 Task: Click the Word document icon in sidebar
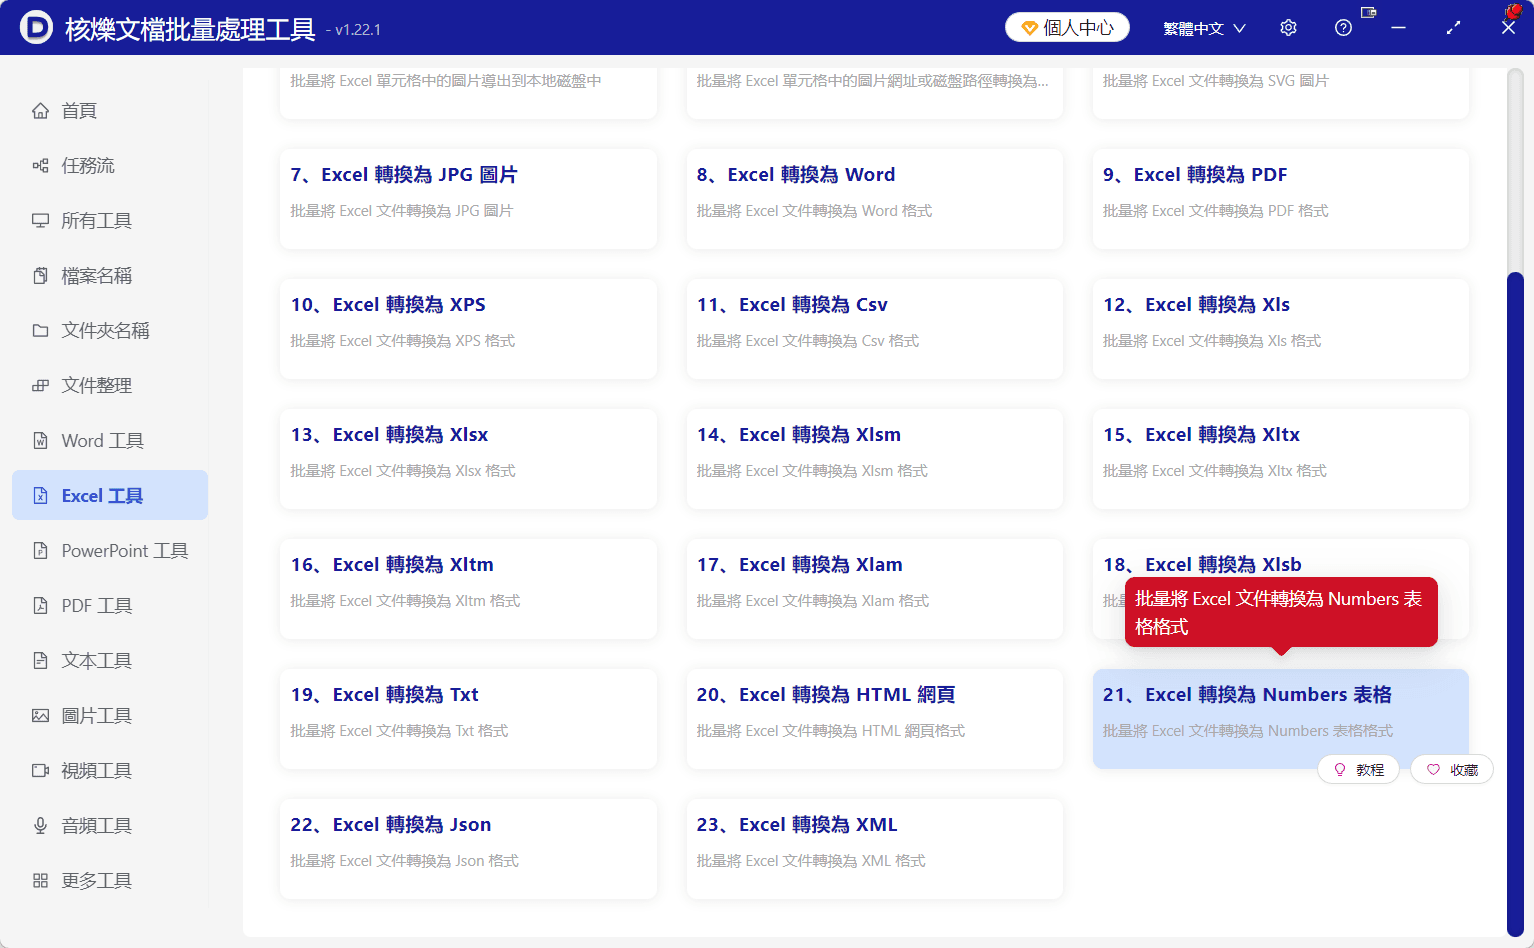click(x=40, y=441)
